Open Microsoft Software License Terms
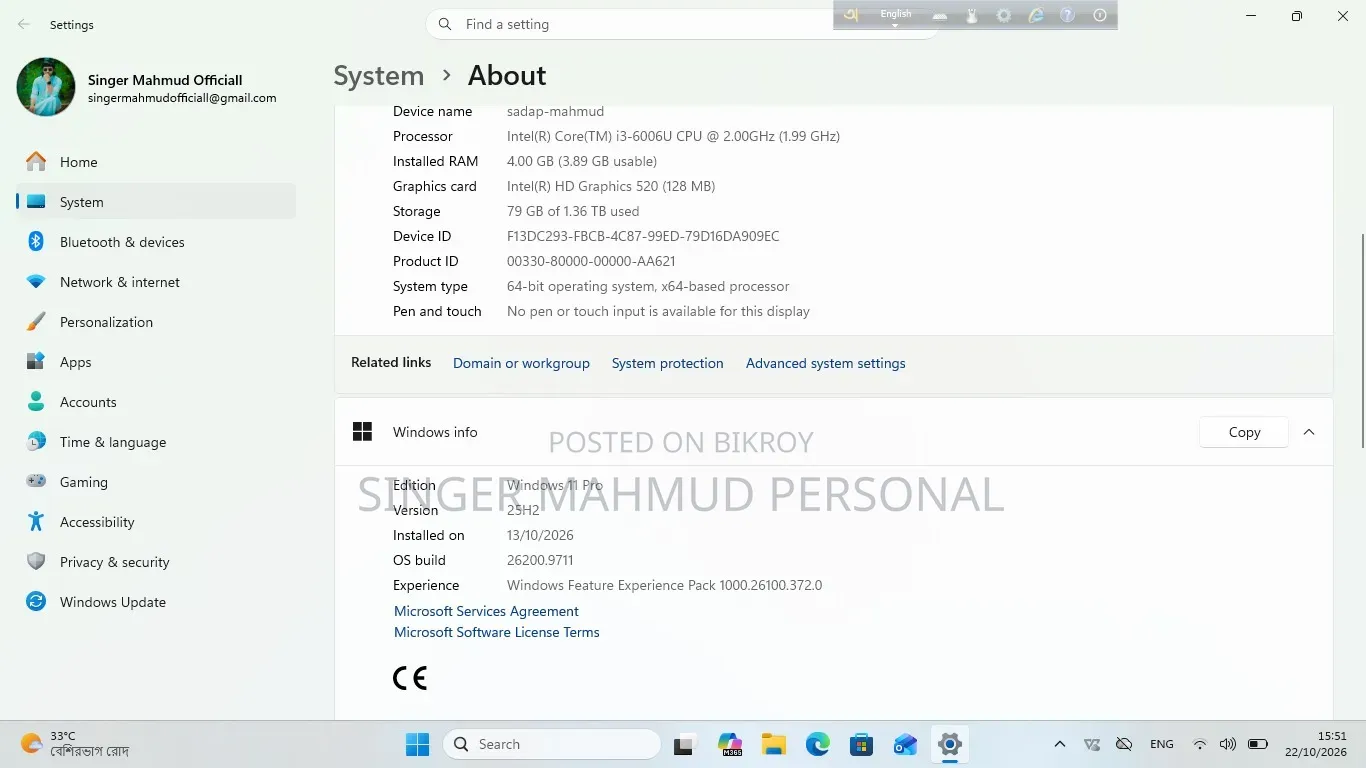Image resolution: width=1366 pixels, height=768 pixels. pos(497,632)
